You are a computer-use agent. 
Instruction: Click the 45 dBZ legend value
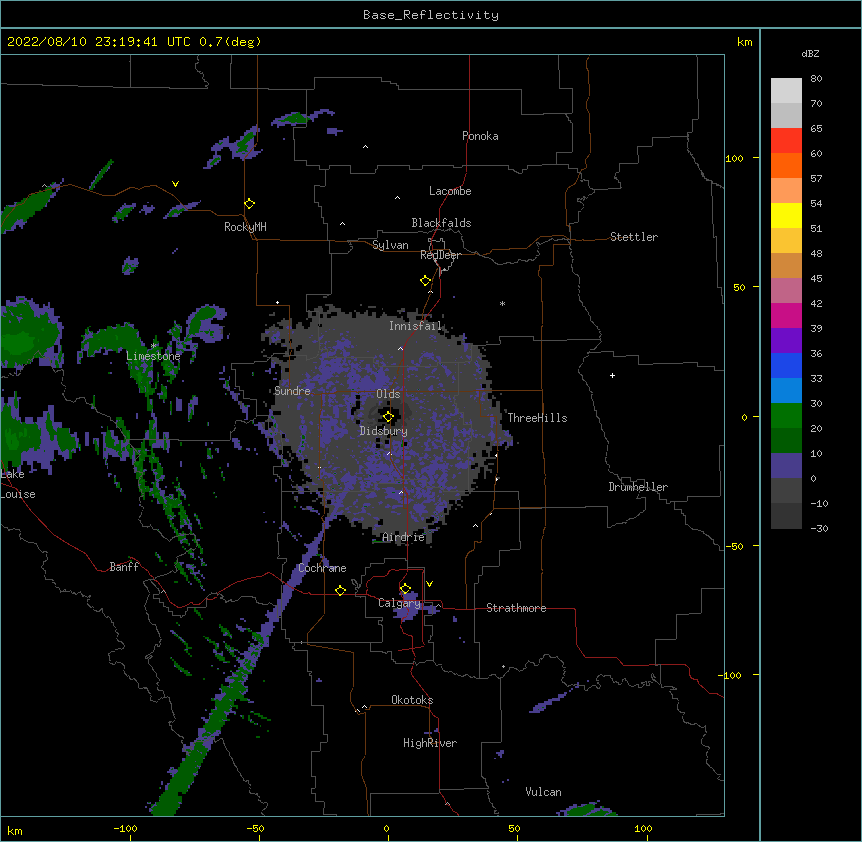point(816,278)
